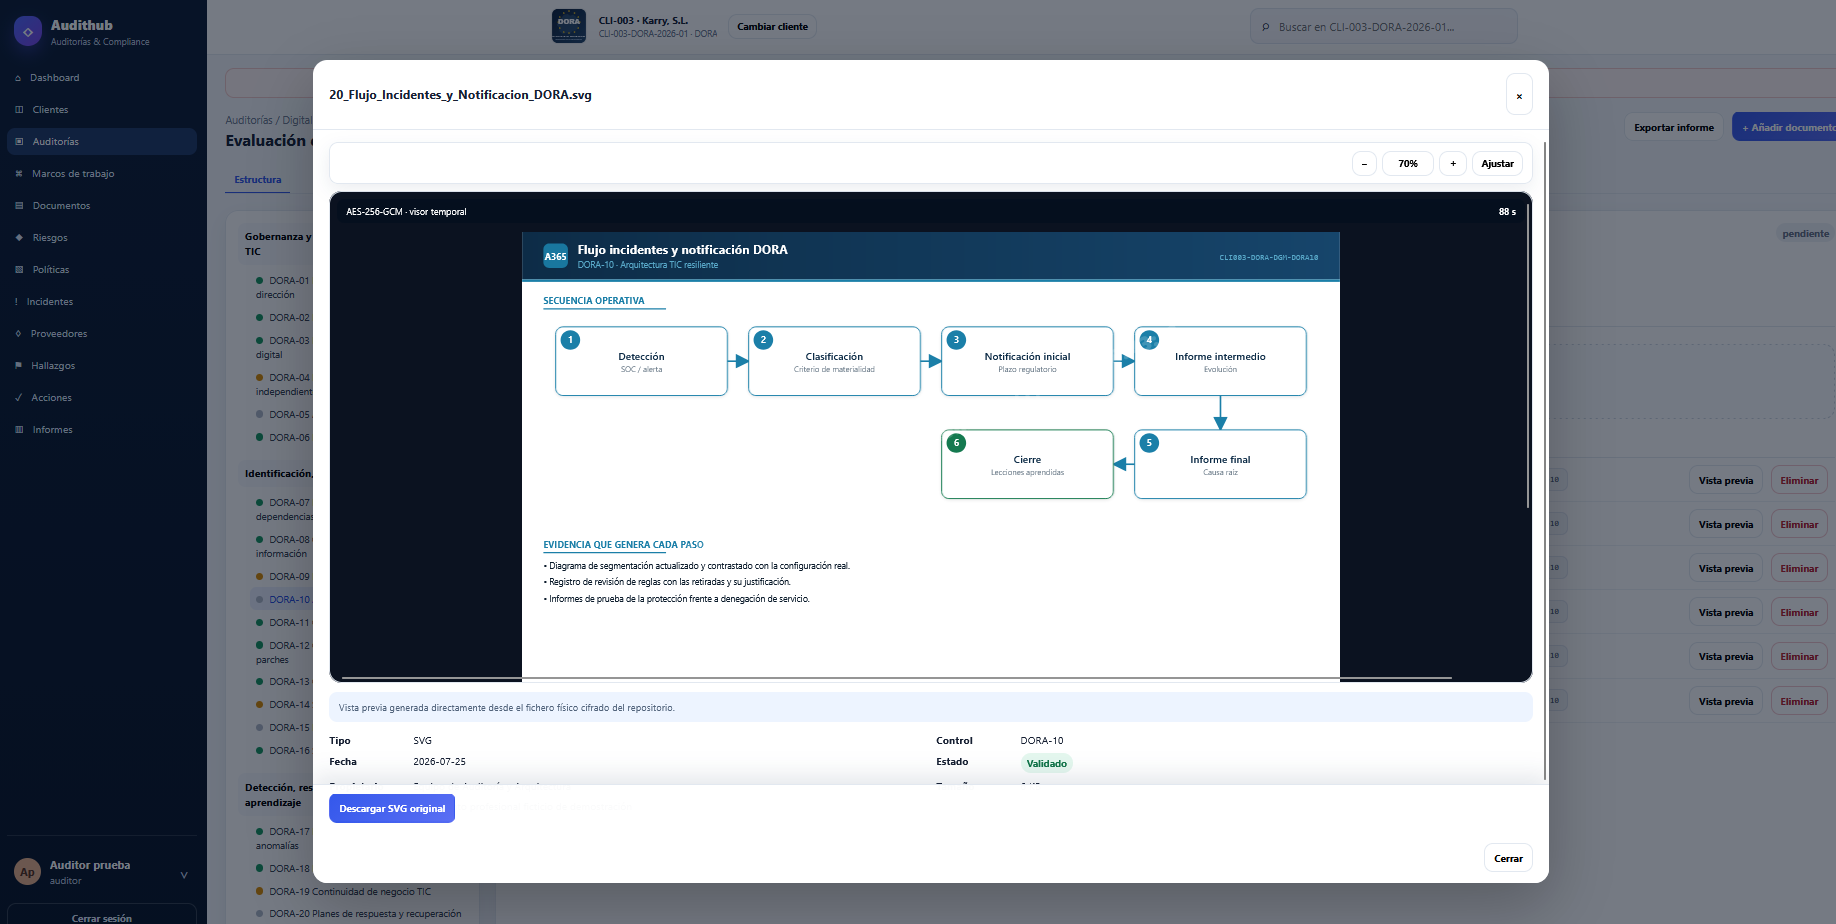Viewport: 1836px width, 924px height.
Task: Open Incidentes in the sidebar
Action: point(49,302)
